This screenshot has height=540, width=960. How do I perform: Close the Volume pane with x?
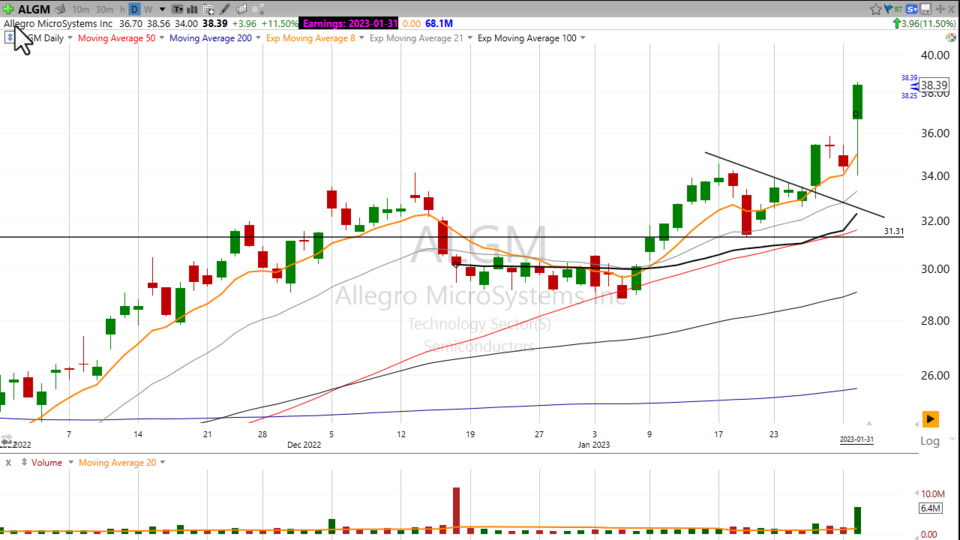tap(7, 463)
